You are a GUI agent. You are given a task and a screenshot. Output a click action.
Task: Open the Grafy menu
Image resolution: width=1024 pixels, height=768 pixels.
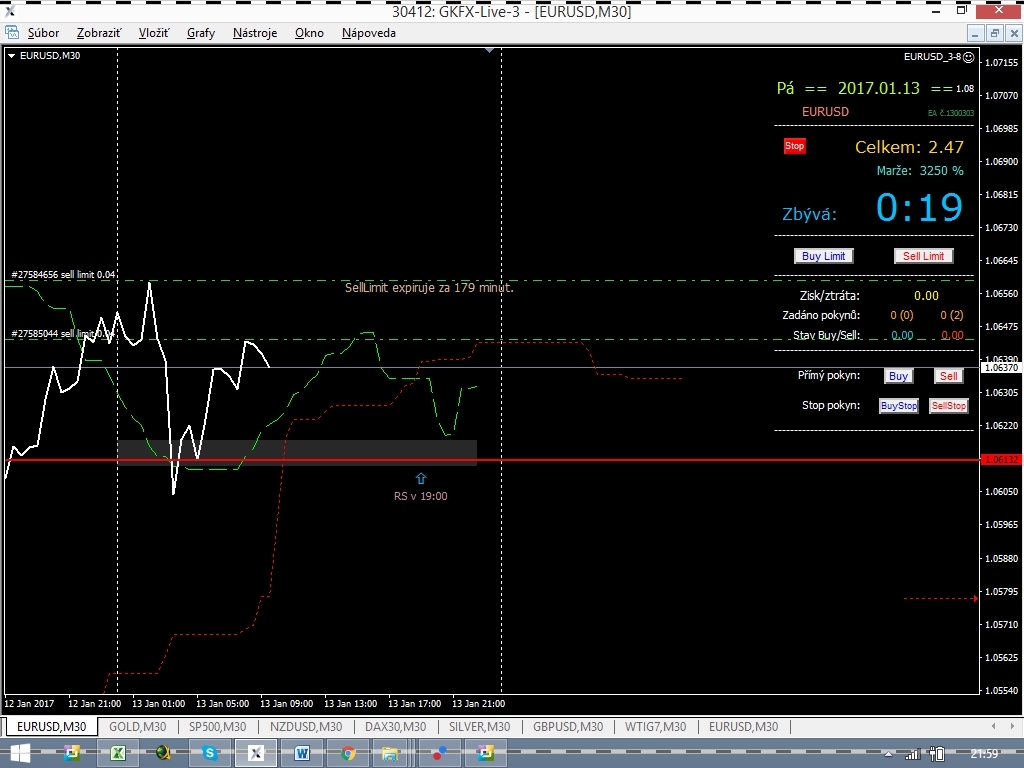tap(200, 33)
